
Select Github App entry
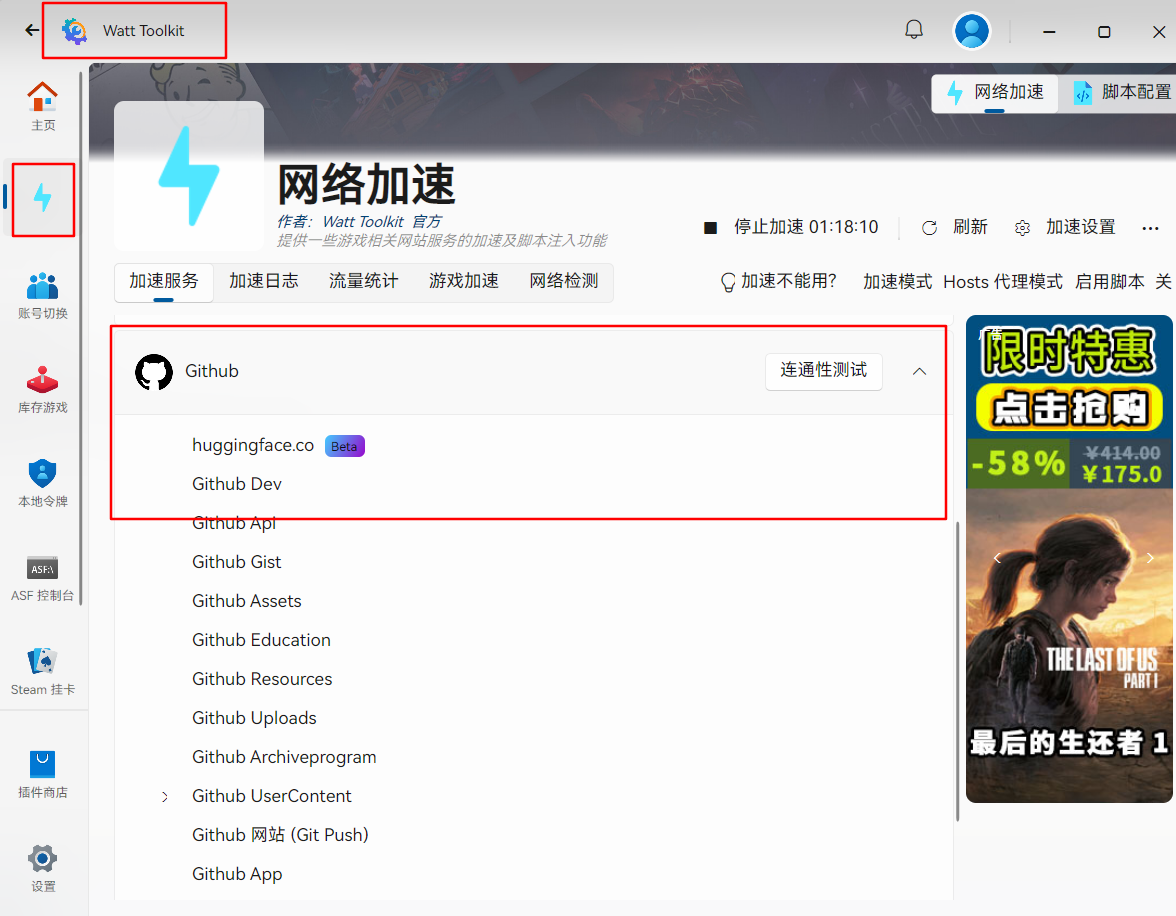(237, 875)
